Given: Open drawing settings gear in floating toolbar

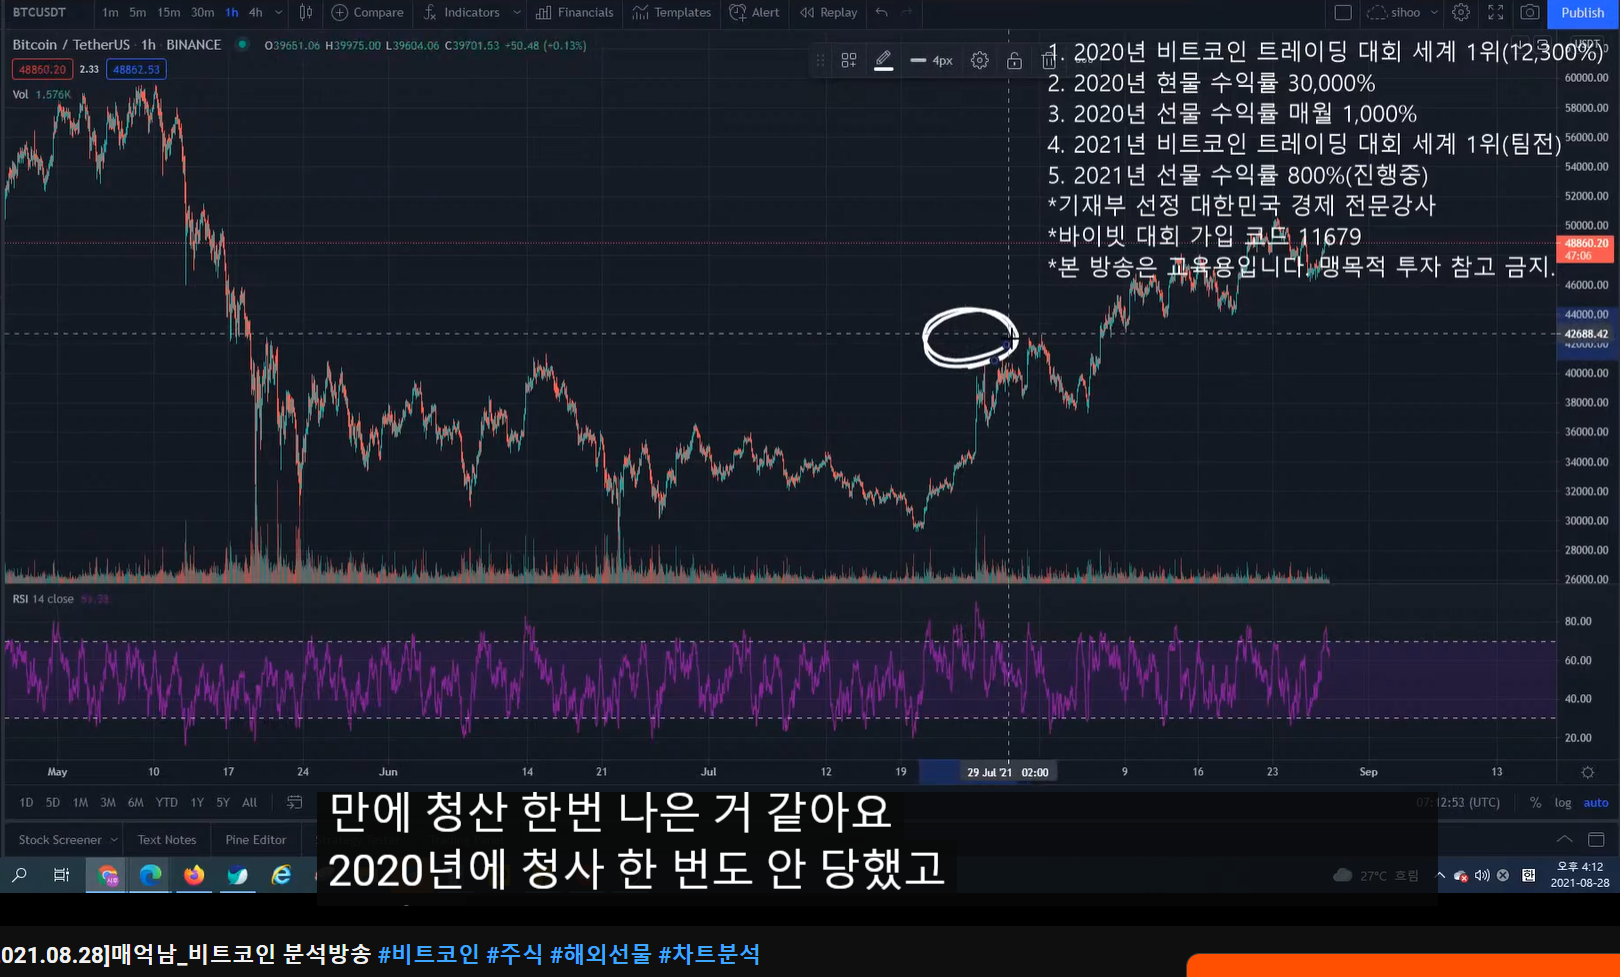Looking at the screenshot, I should click(x=980, y=61).
